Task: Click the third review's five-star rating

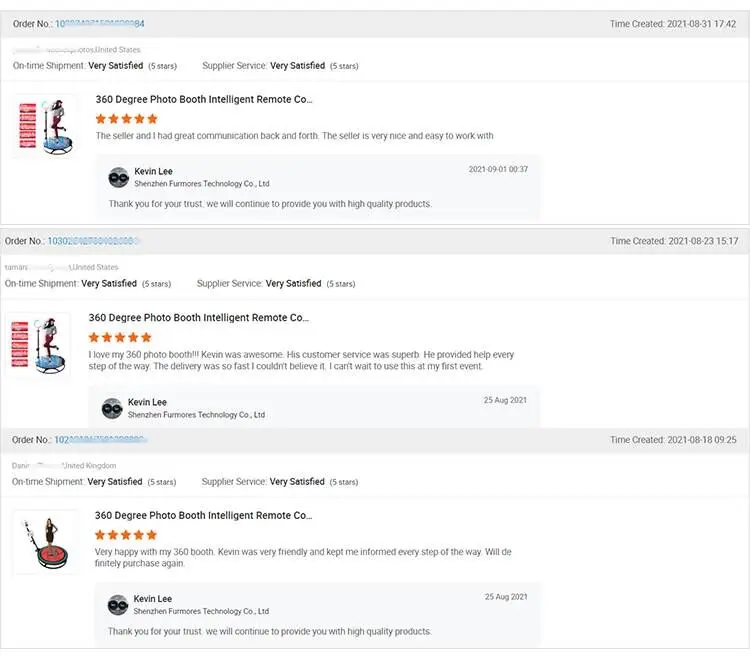Action: click(x=126, y=535)
